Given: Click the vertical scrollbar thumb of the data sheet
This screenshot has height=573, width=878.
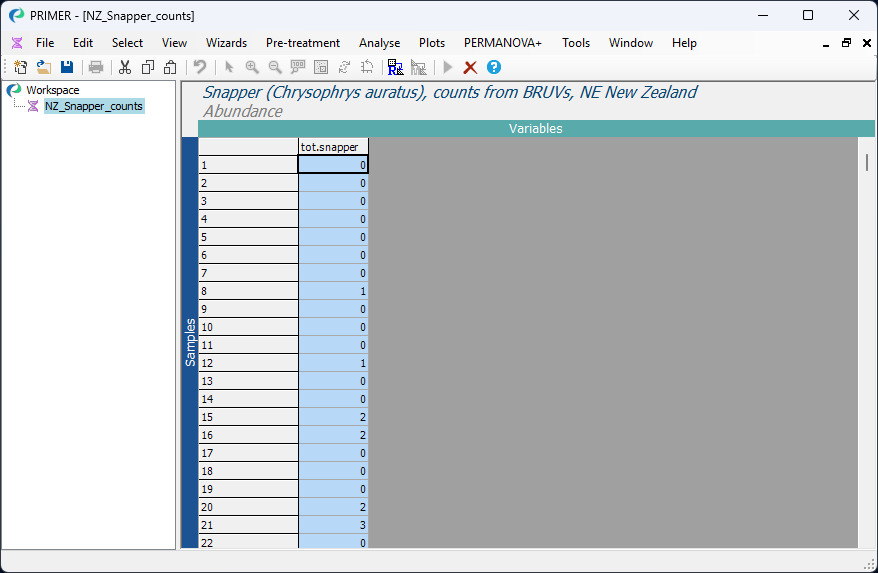Looking at the screenshot, I should pyautogui.click(x=866, y=162).
